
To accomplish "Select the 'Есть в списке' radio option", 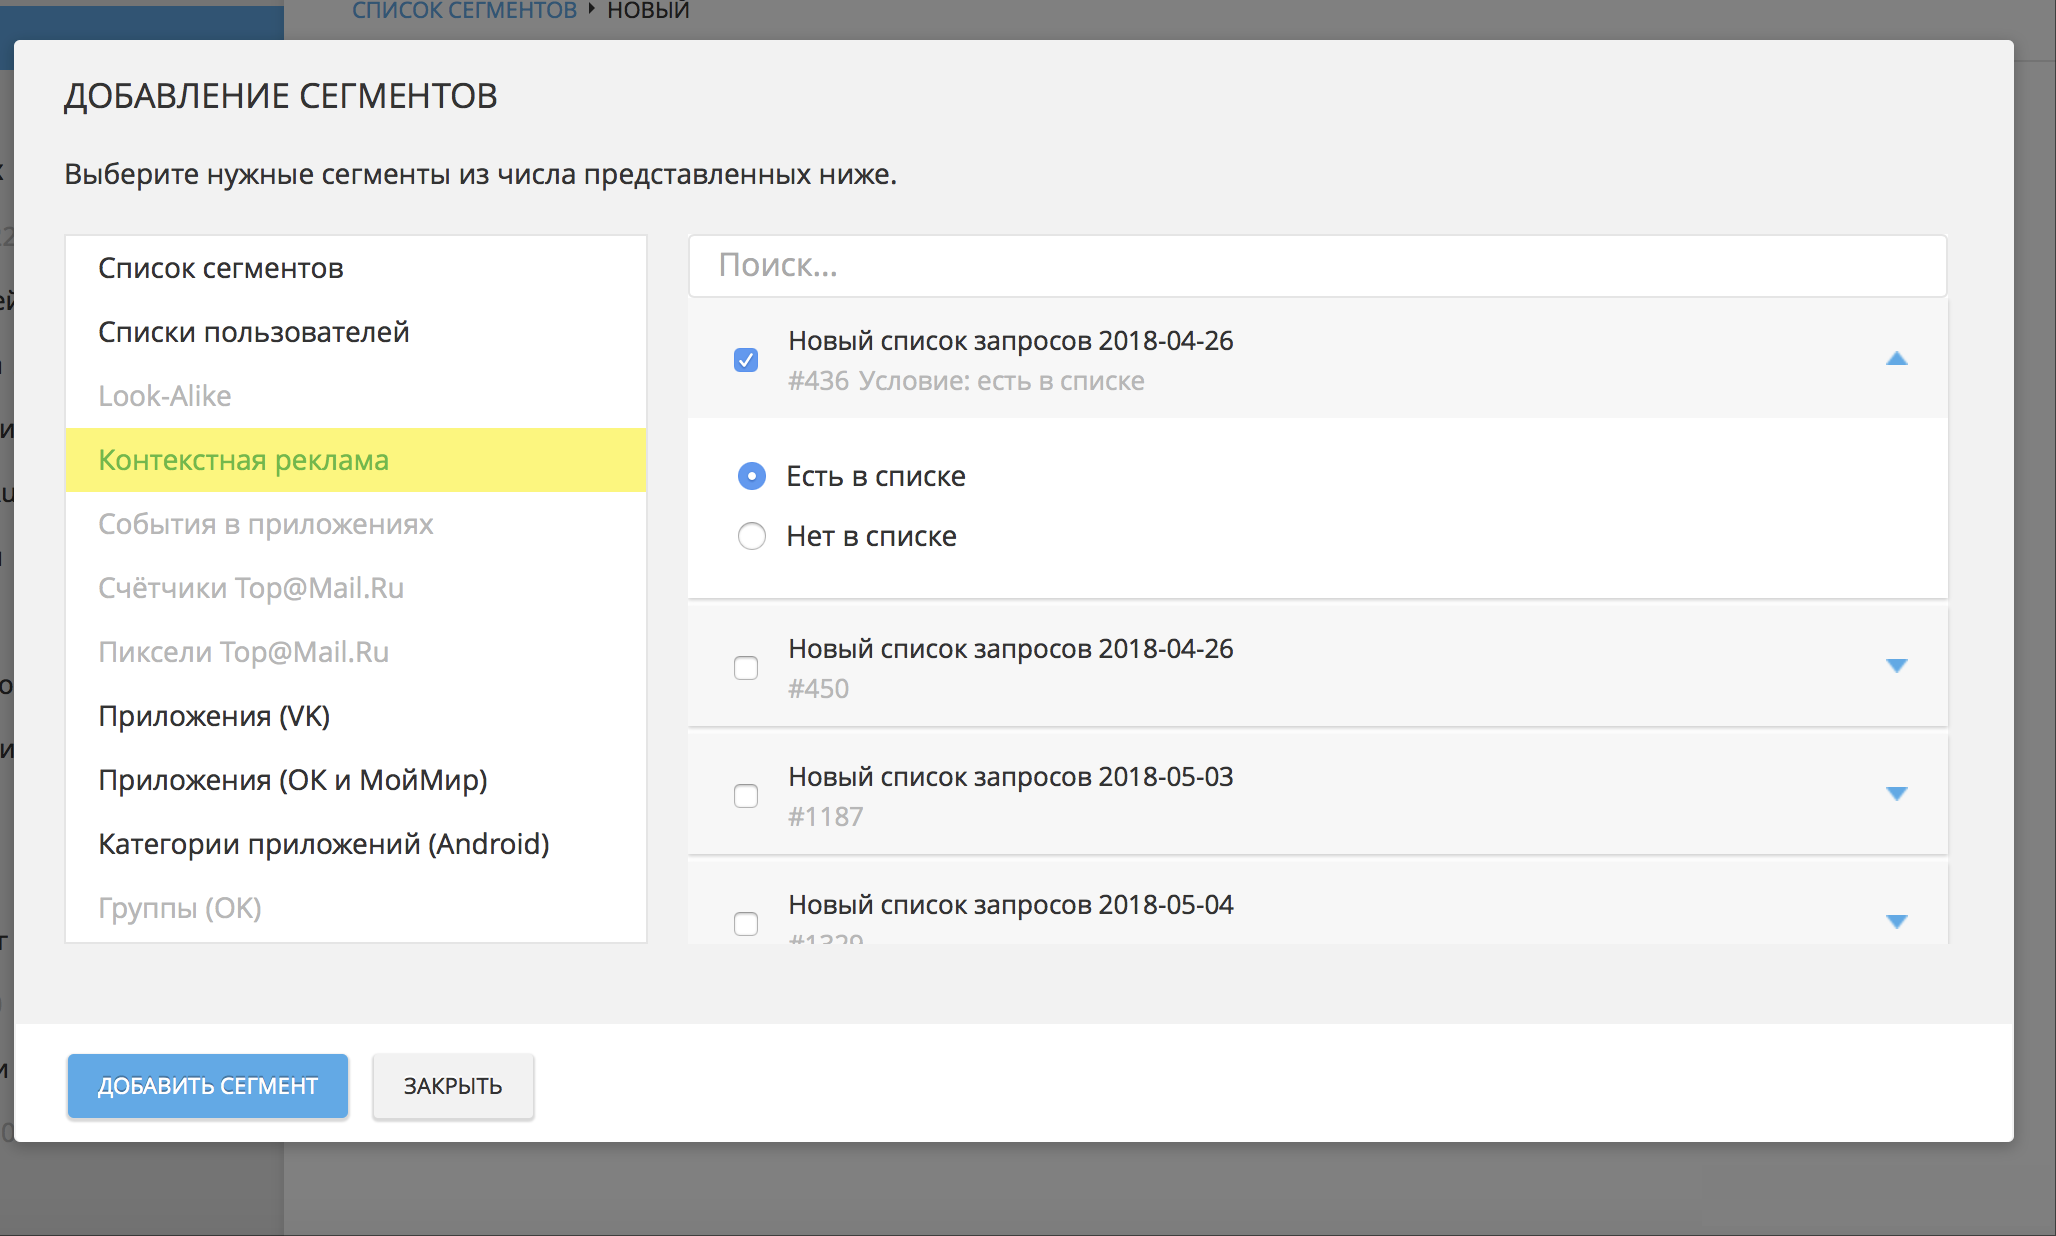I will tap(752, 476).
